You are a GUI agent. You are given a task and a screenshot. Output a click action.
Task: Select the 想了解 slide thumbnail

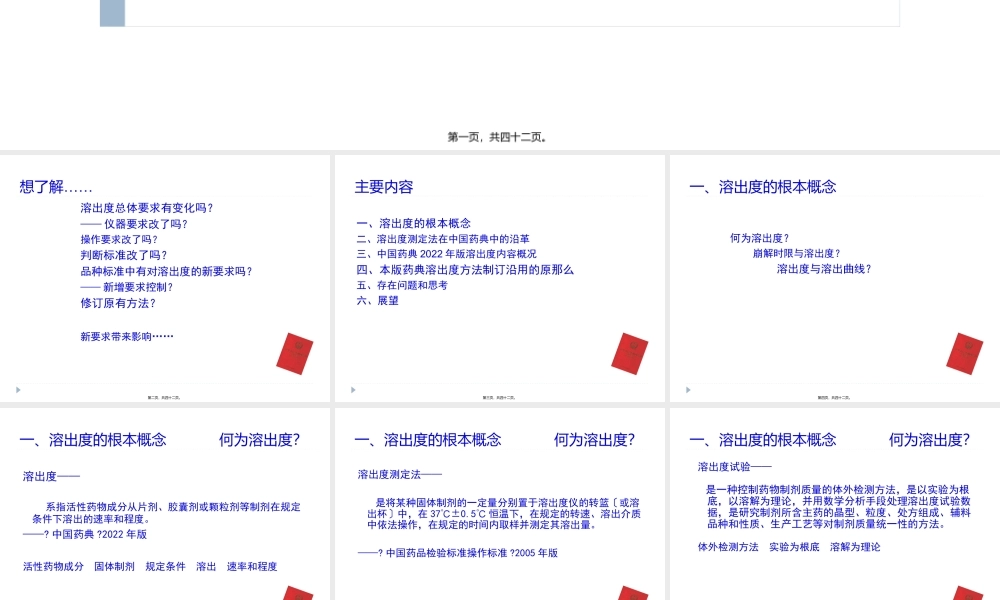click(x=165, y=275)
